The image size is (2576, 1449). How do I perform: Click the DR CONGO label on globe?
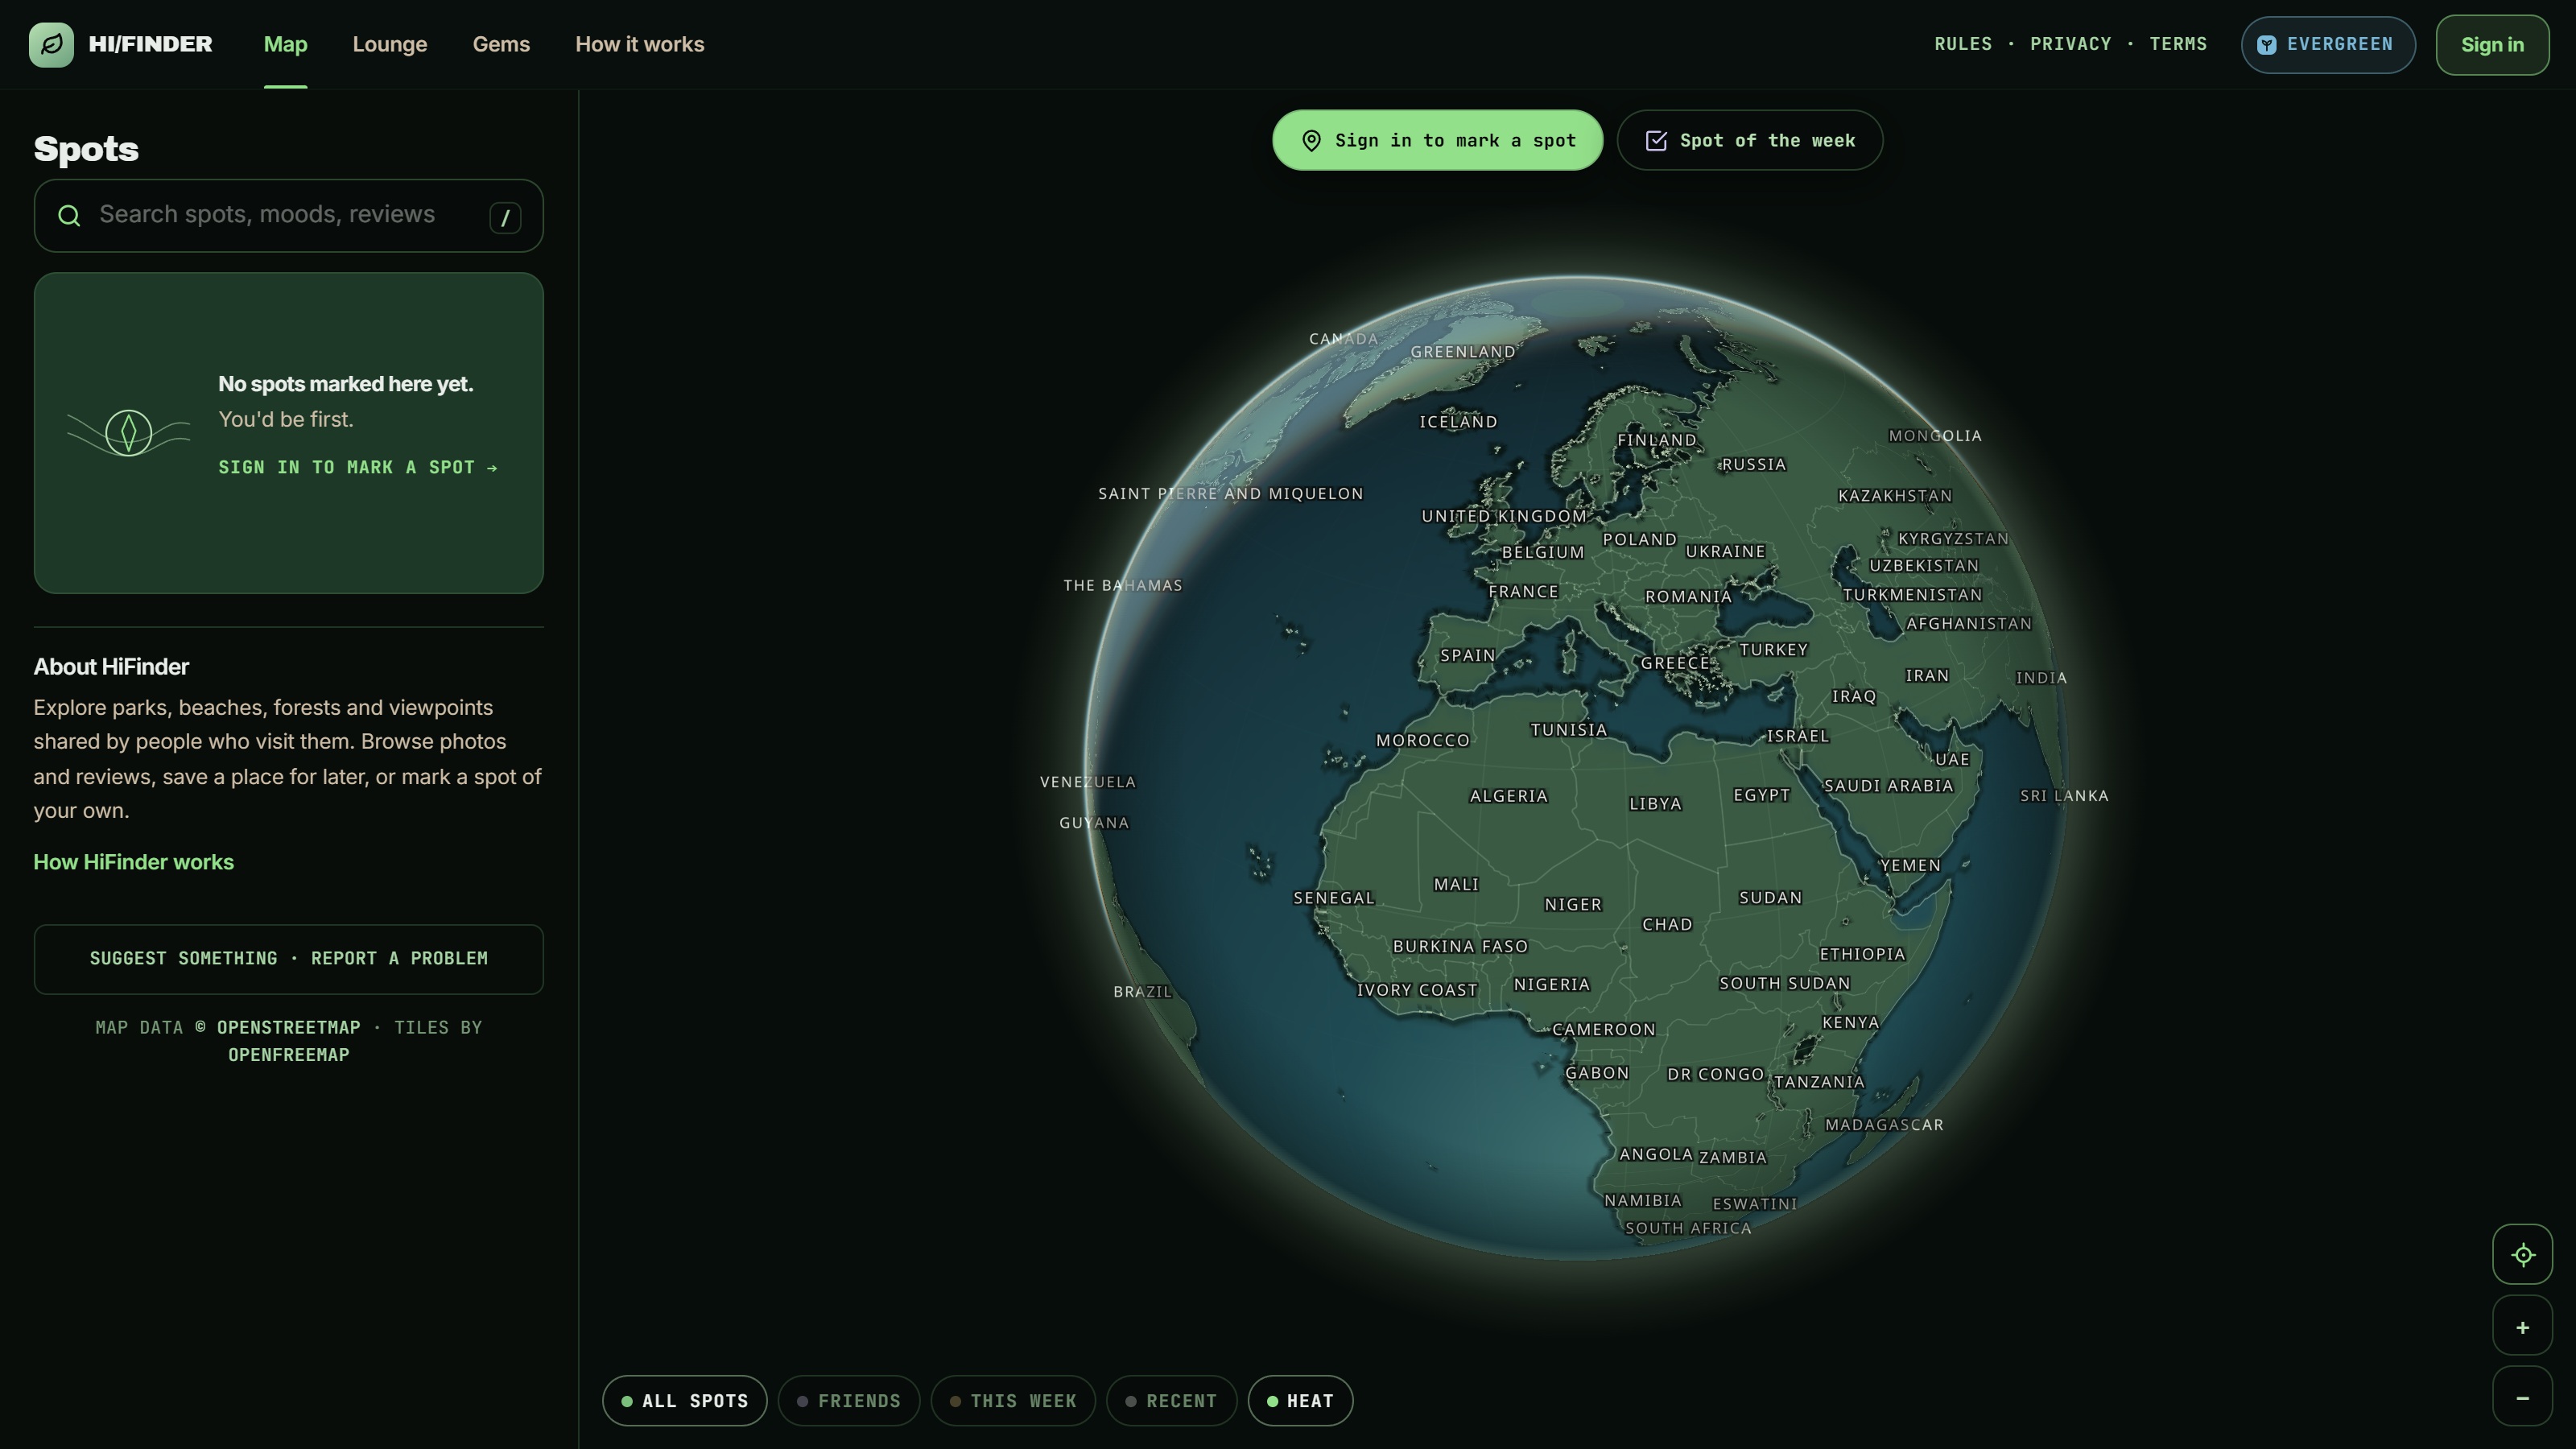[x=1715, y=1074]
